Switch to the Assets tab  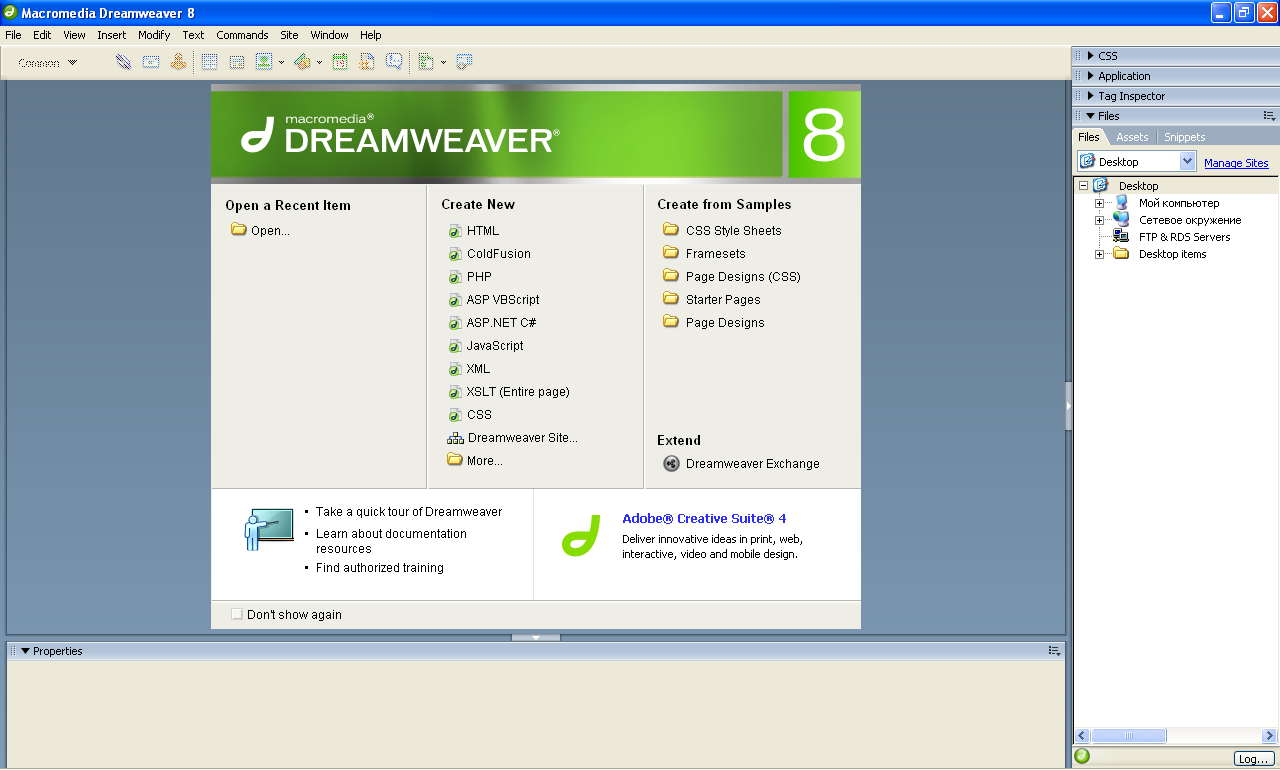(1132, 137)
